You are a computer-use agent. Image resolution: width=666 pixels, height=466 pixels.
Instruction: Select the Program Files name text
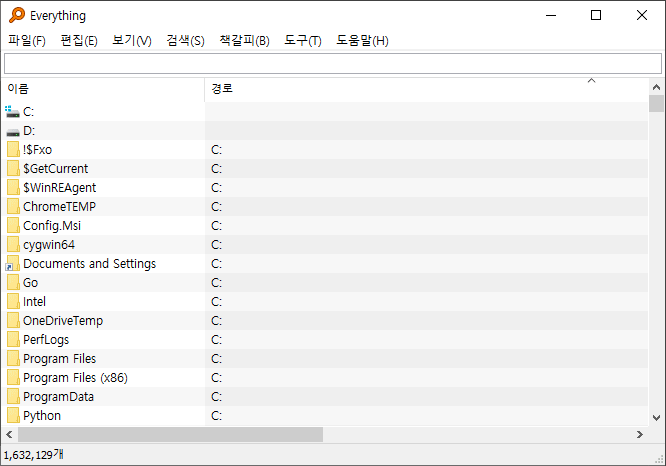(59, 359)
